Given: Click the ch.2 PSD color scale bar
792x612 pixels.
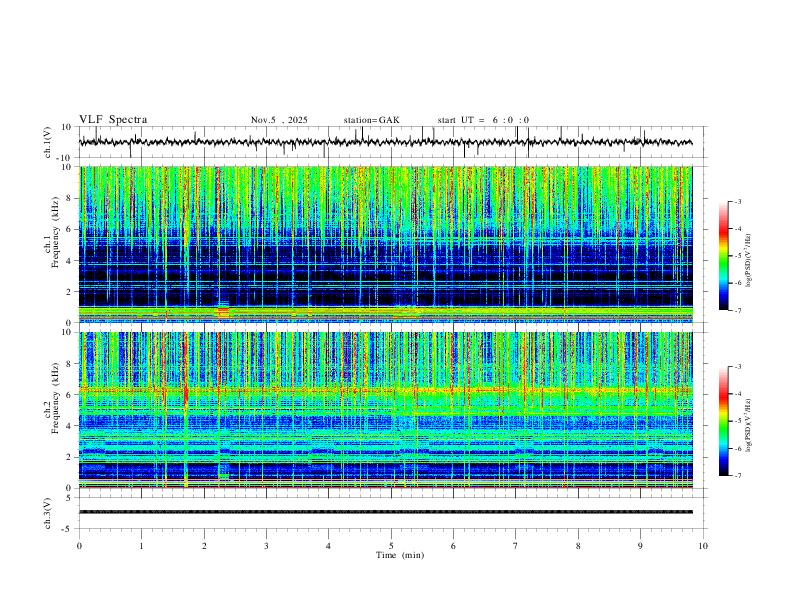Looking at the screenshot, I should (x=723, y=421).
